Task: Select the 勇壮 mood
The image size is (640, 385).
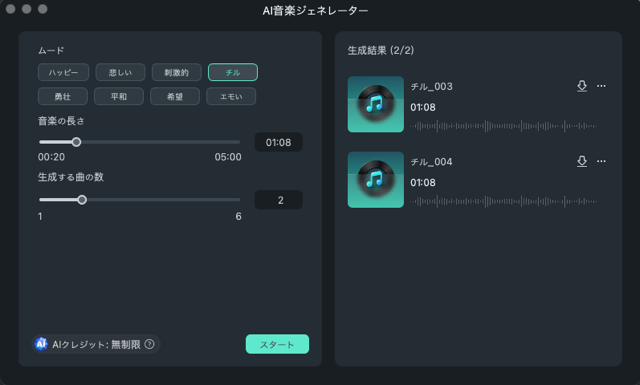Action: (62, 96)
